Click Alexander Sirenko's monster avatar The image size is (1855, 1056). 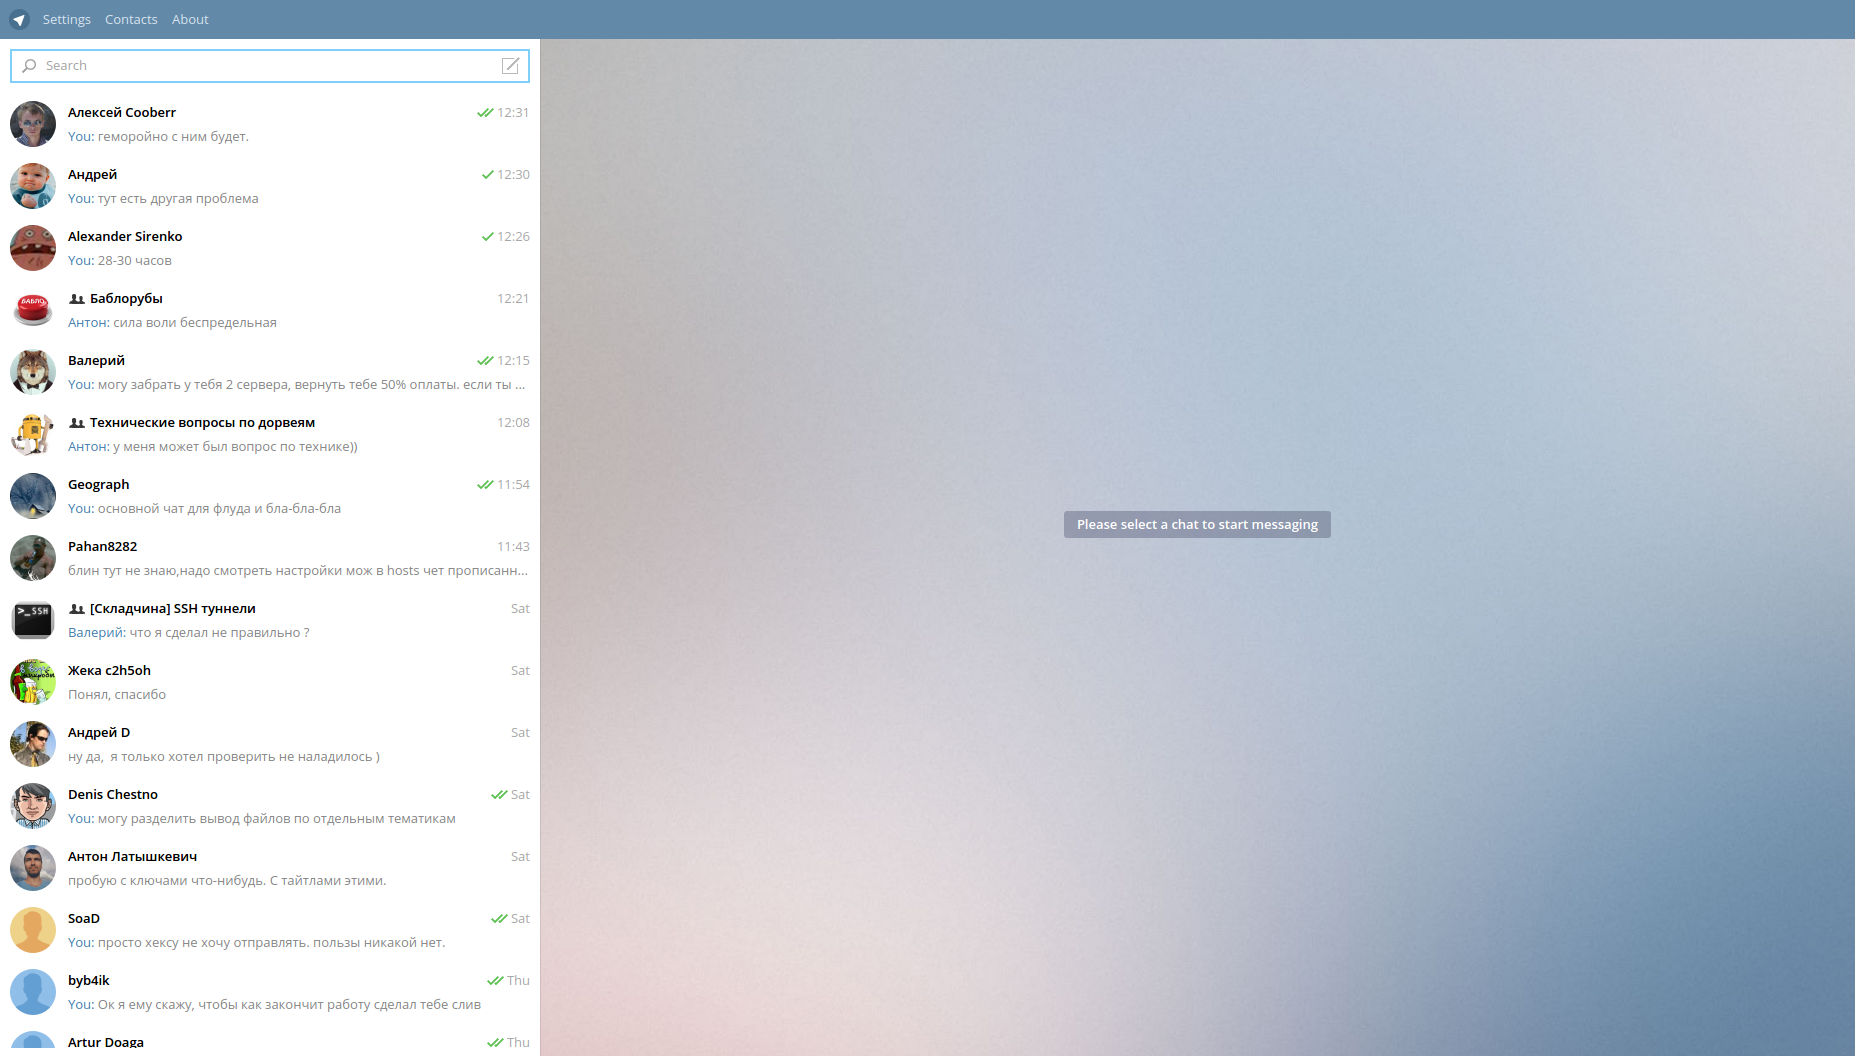click(x=33, y=248)
